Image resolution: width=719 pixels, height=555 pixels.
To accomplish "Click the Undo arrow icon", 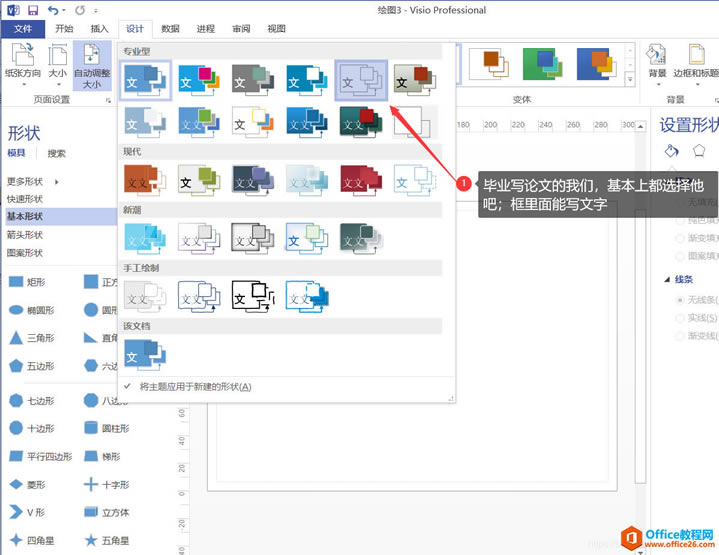I will click(x=53, y=10).
